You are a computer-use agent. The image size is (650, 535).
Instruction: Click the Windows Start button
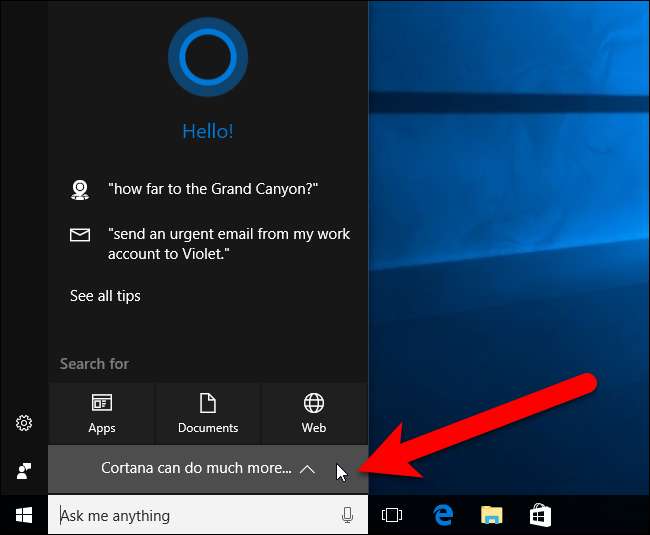point(24,515)
